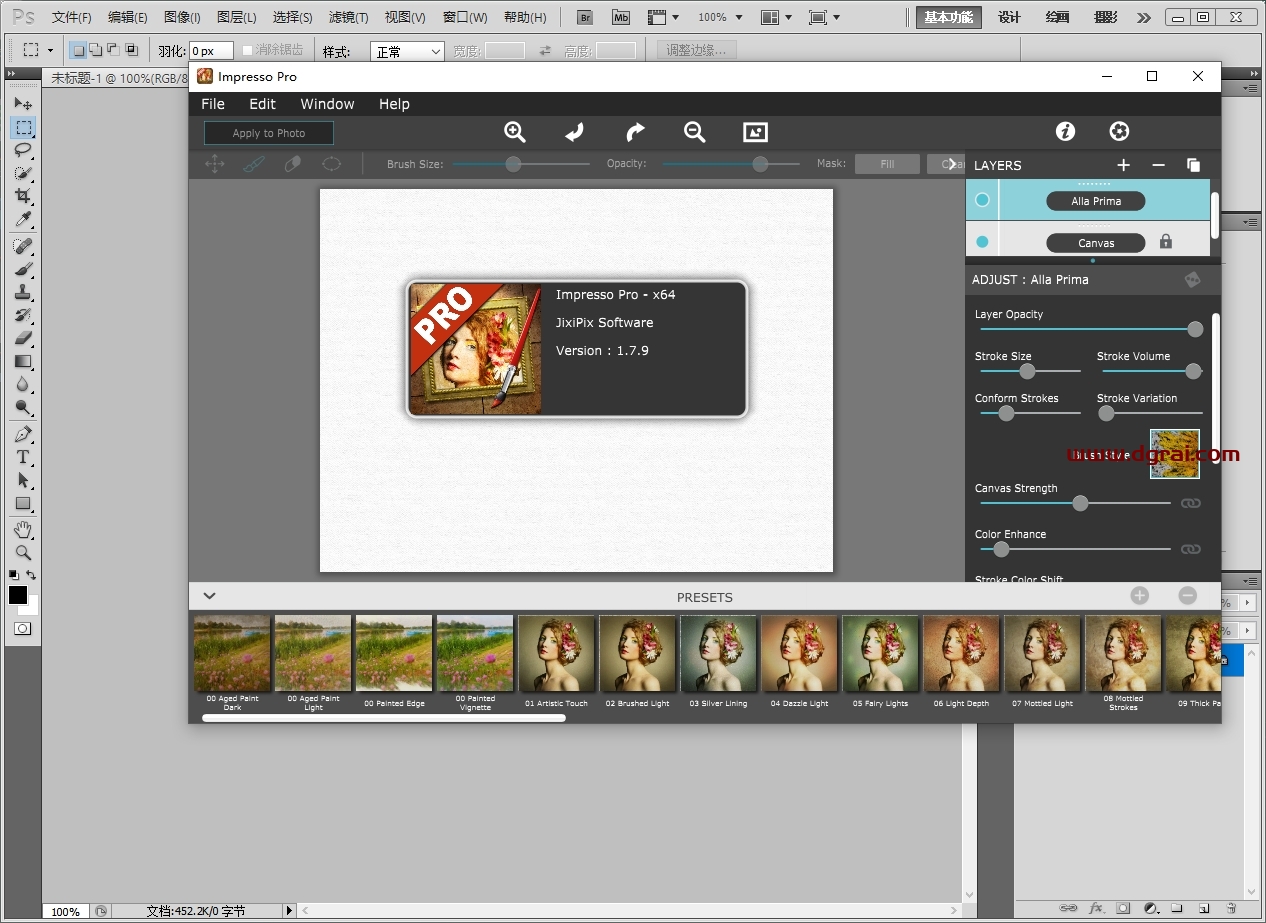Select the Eyedropper tool
This screenshot has height=923, width=1266.
coord(23,219)
